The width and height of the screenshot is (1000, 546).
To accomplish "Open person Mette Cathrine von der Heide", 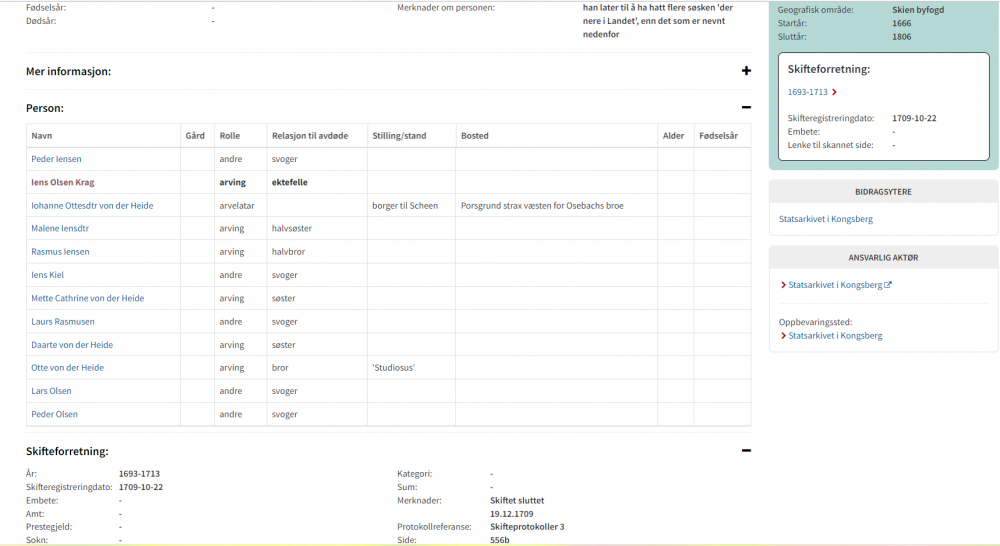I will tap(88, 298).
